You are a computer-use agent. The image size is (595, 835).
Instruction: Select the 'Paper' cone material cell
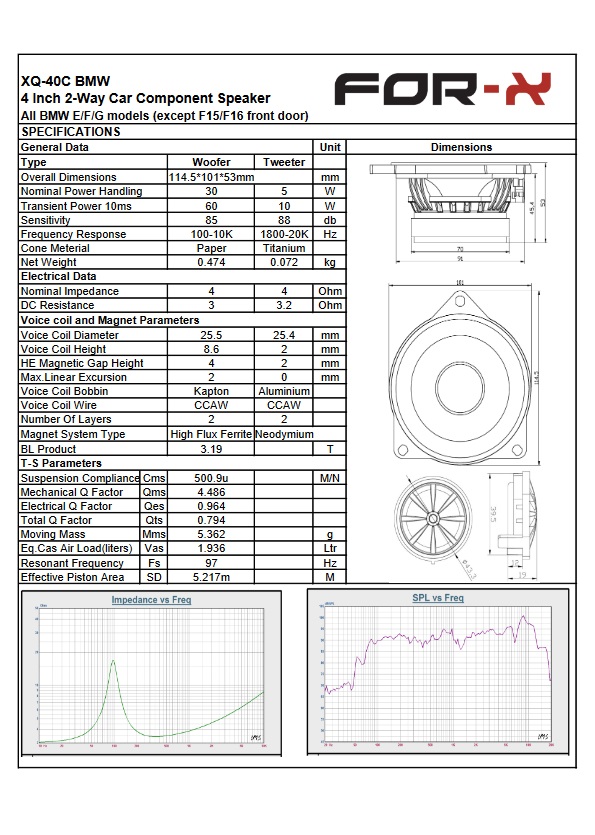coord(211,248)
